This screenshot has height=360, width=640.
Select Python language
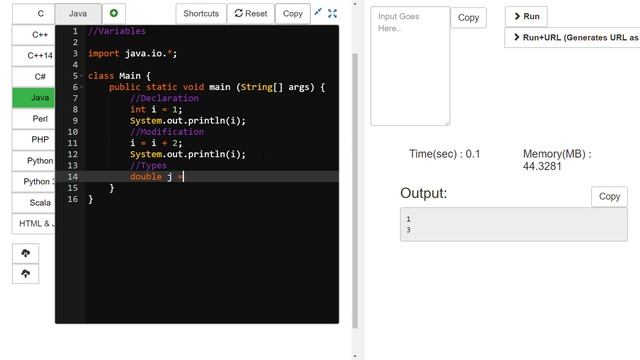point(33,161)
